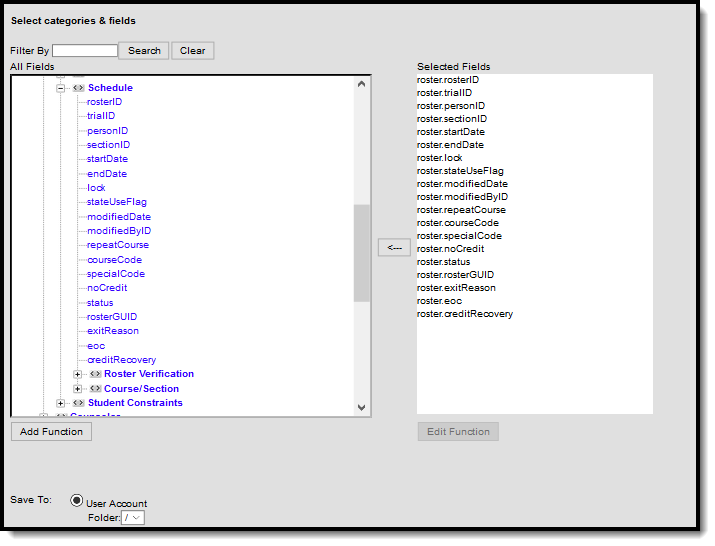
Task: Select roster.modifiedDate in Selected Fields
Action: point(462,184)
